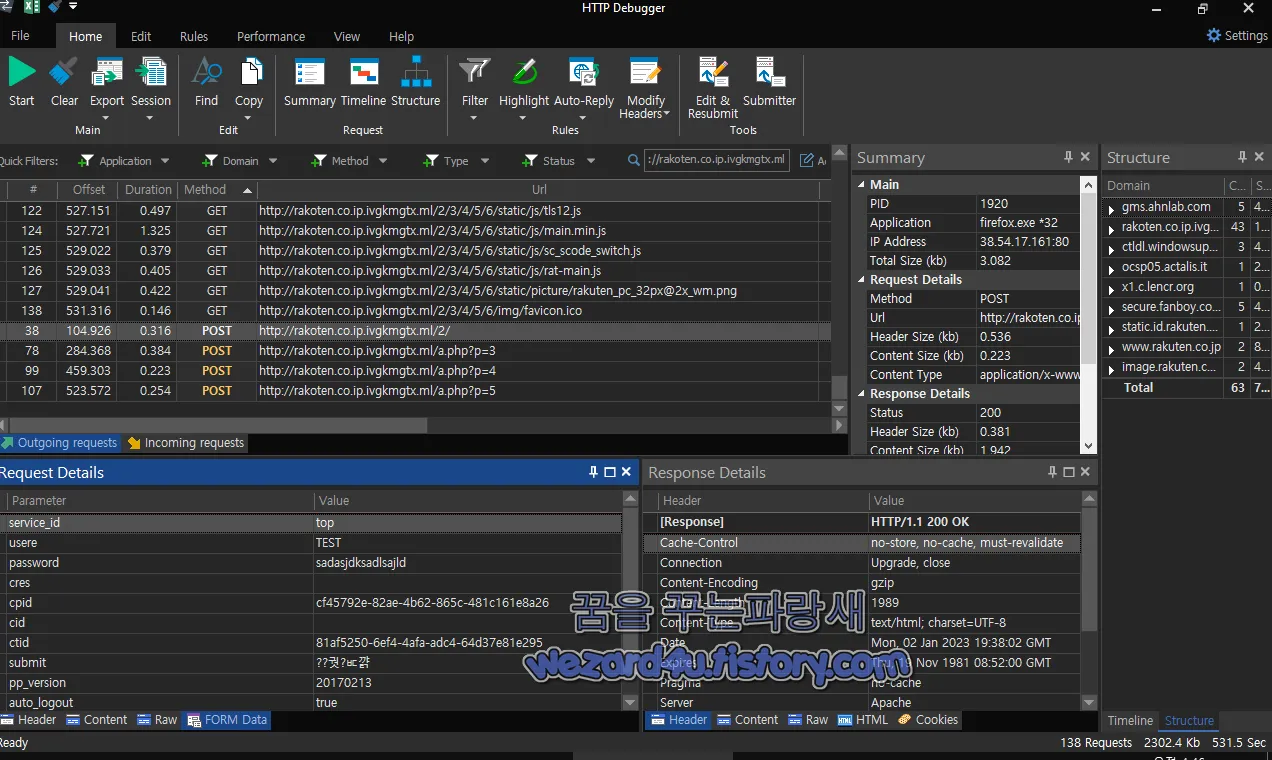The image size is (1272, 760).
Task: Maximize the Request Details panel
Action: pos(610,472)
